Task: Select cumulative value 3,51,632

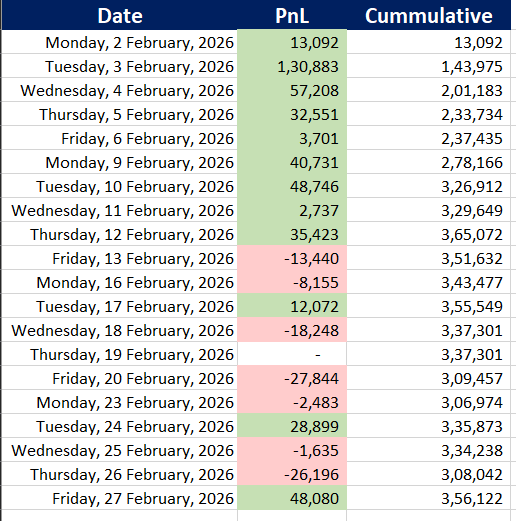Action: (x=429, y=258)
